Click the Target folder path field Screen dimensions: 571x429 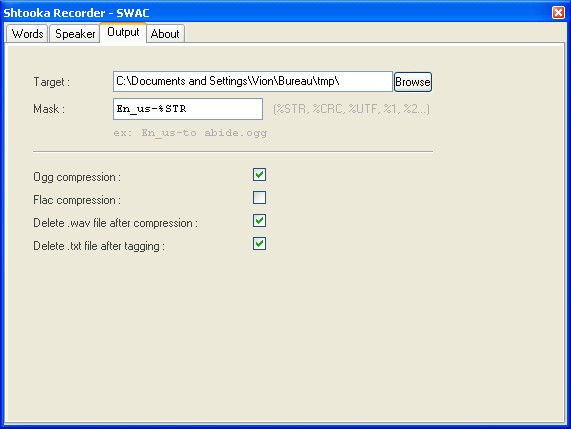click(x=253, y=81)
